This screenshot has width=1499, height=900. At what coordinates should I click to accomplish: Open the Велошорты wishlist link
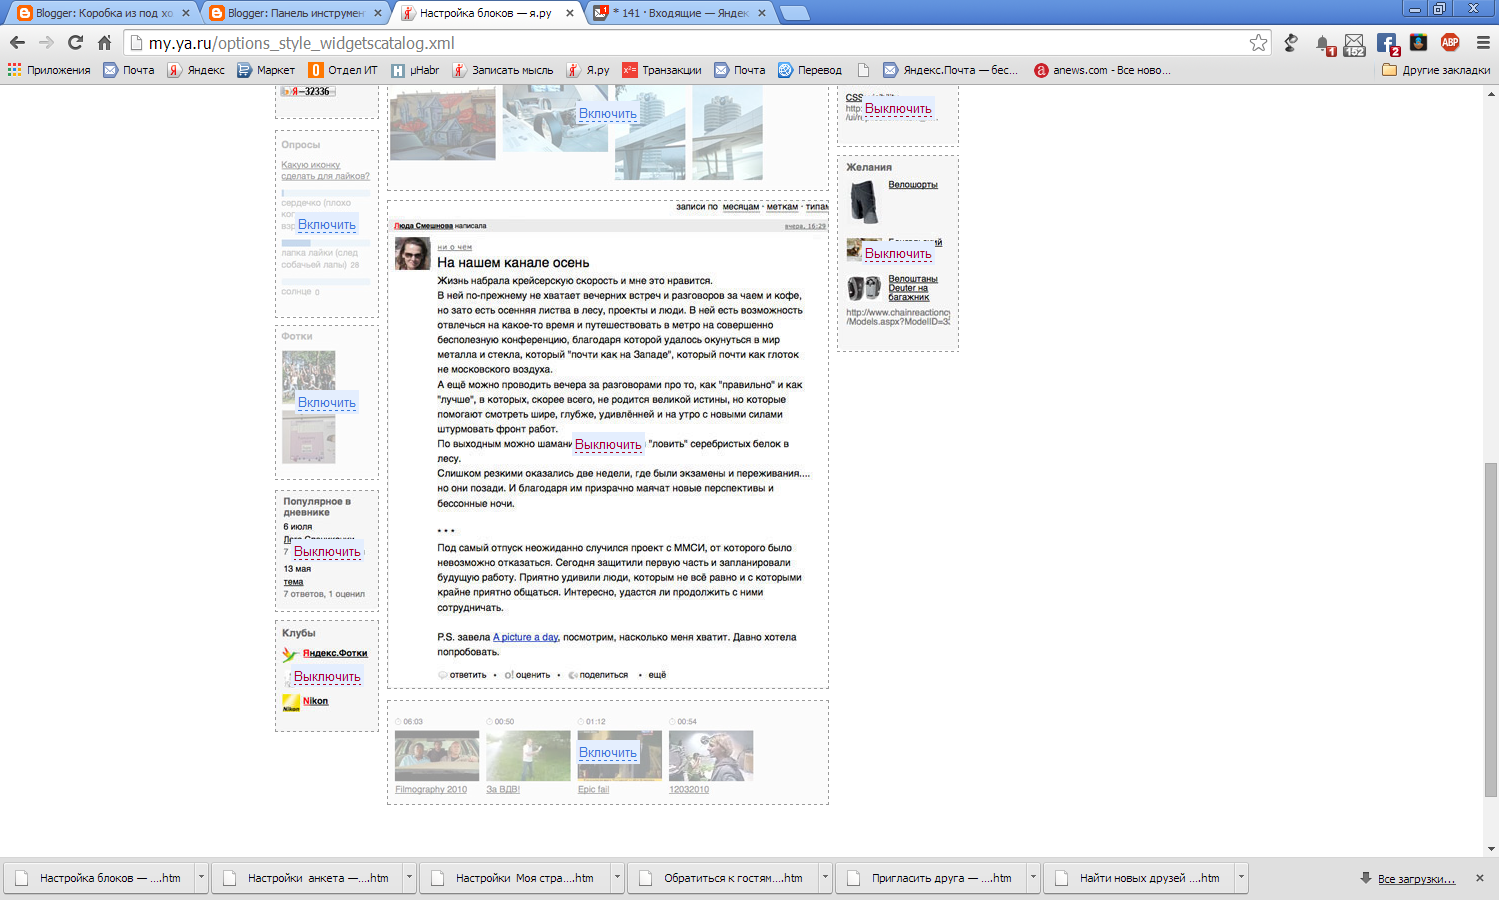point(913,185)
